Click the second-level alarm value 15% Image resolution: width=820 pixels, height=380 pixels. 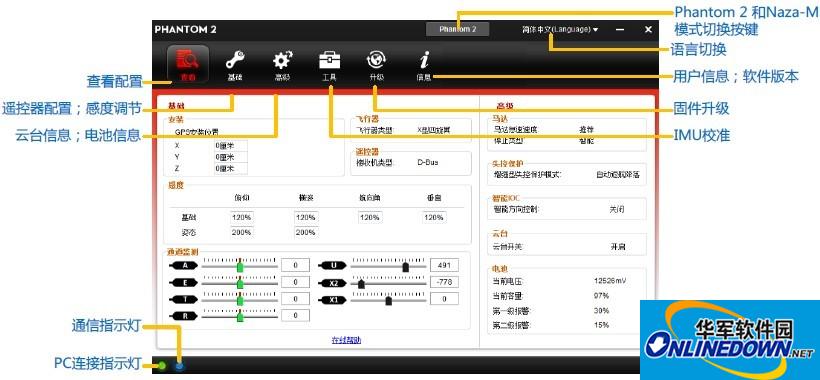pyautogui.click(x=601, y=325)
